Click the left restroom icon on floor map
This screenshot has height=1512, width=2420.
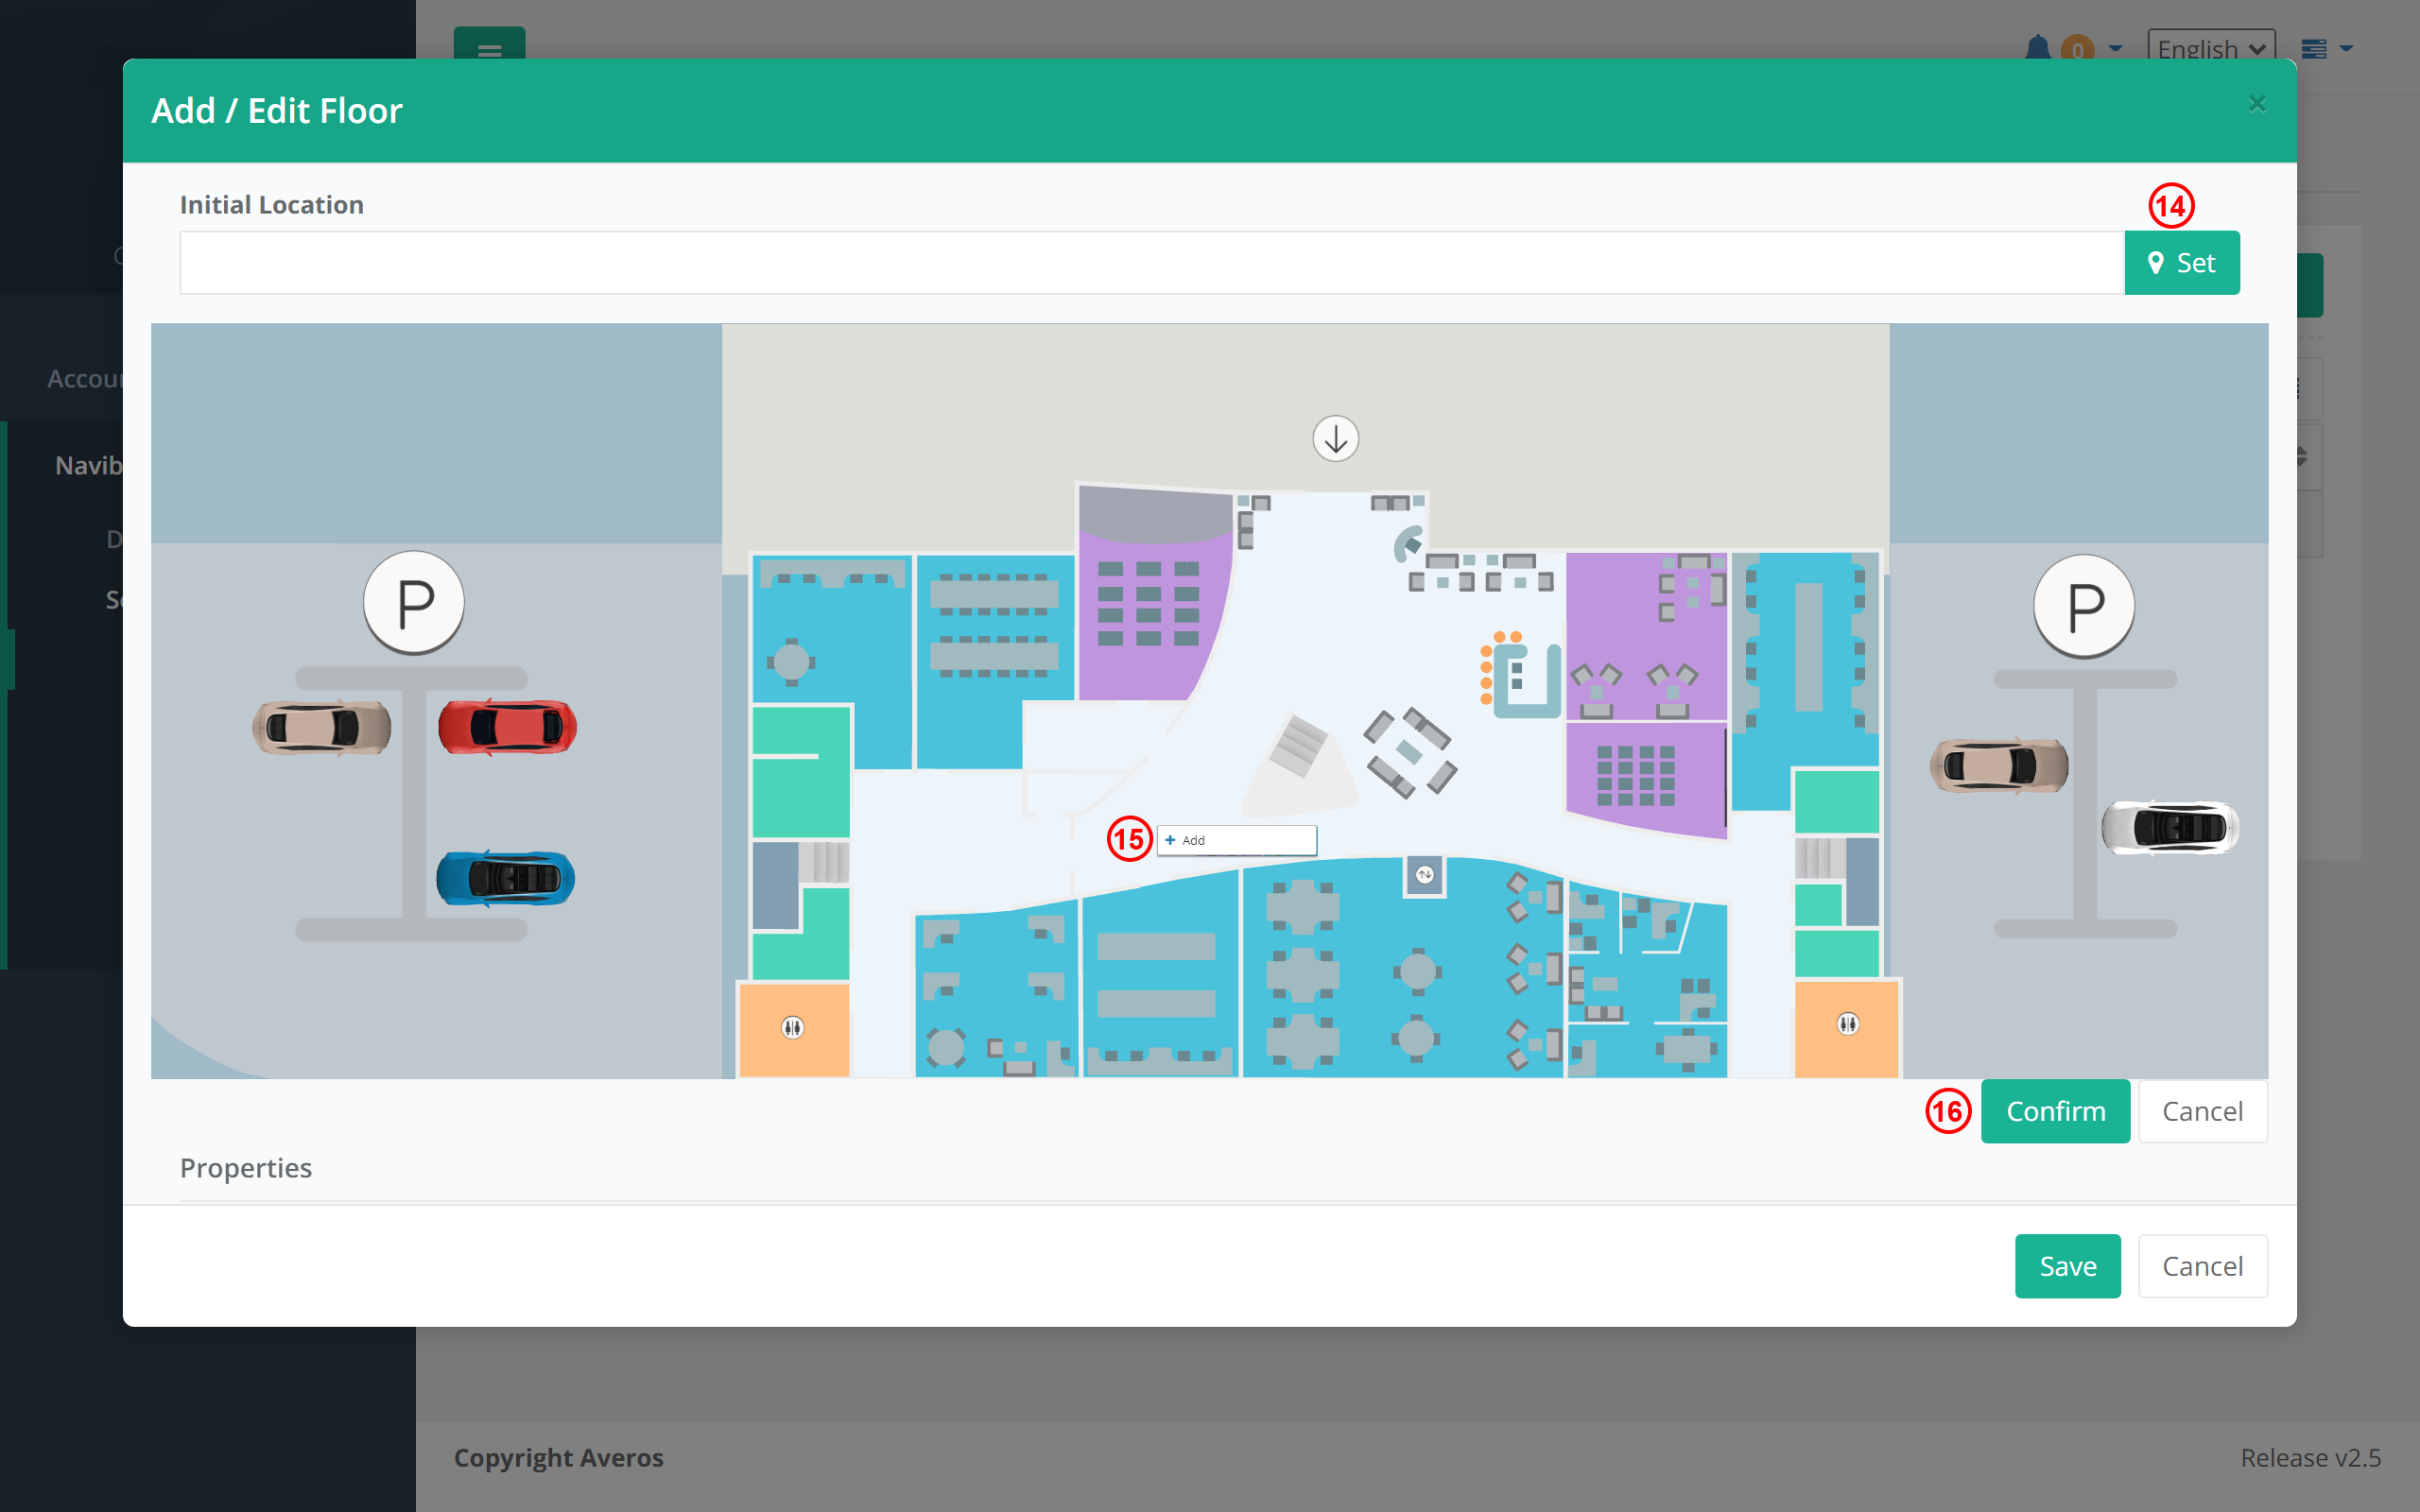(792, 1027)
